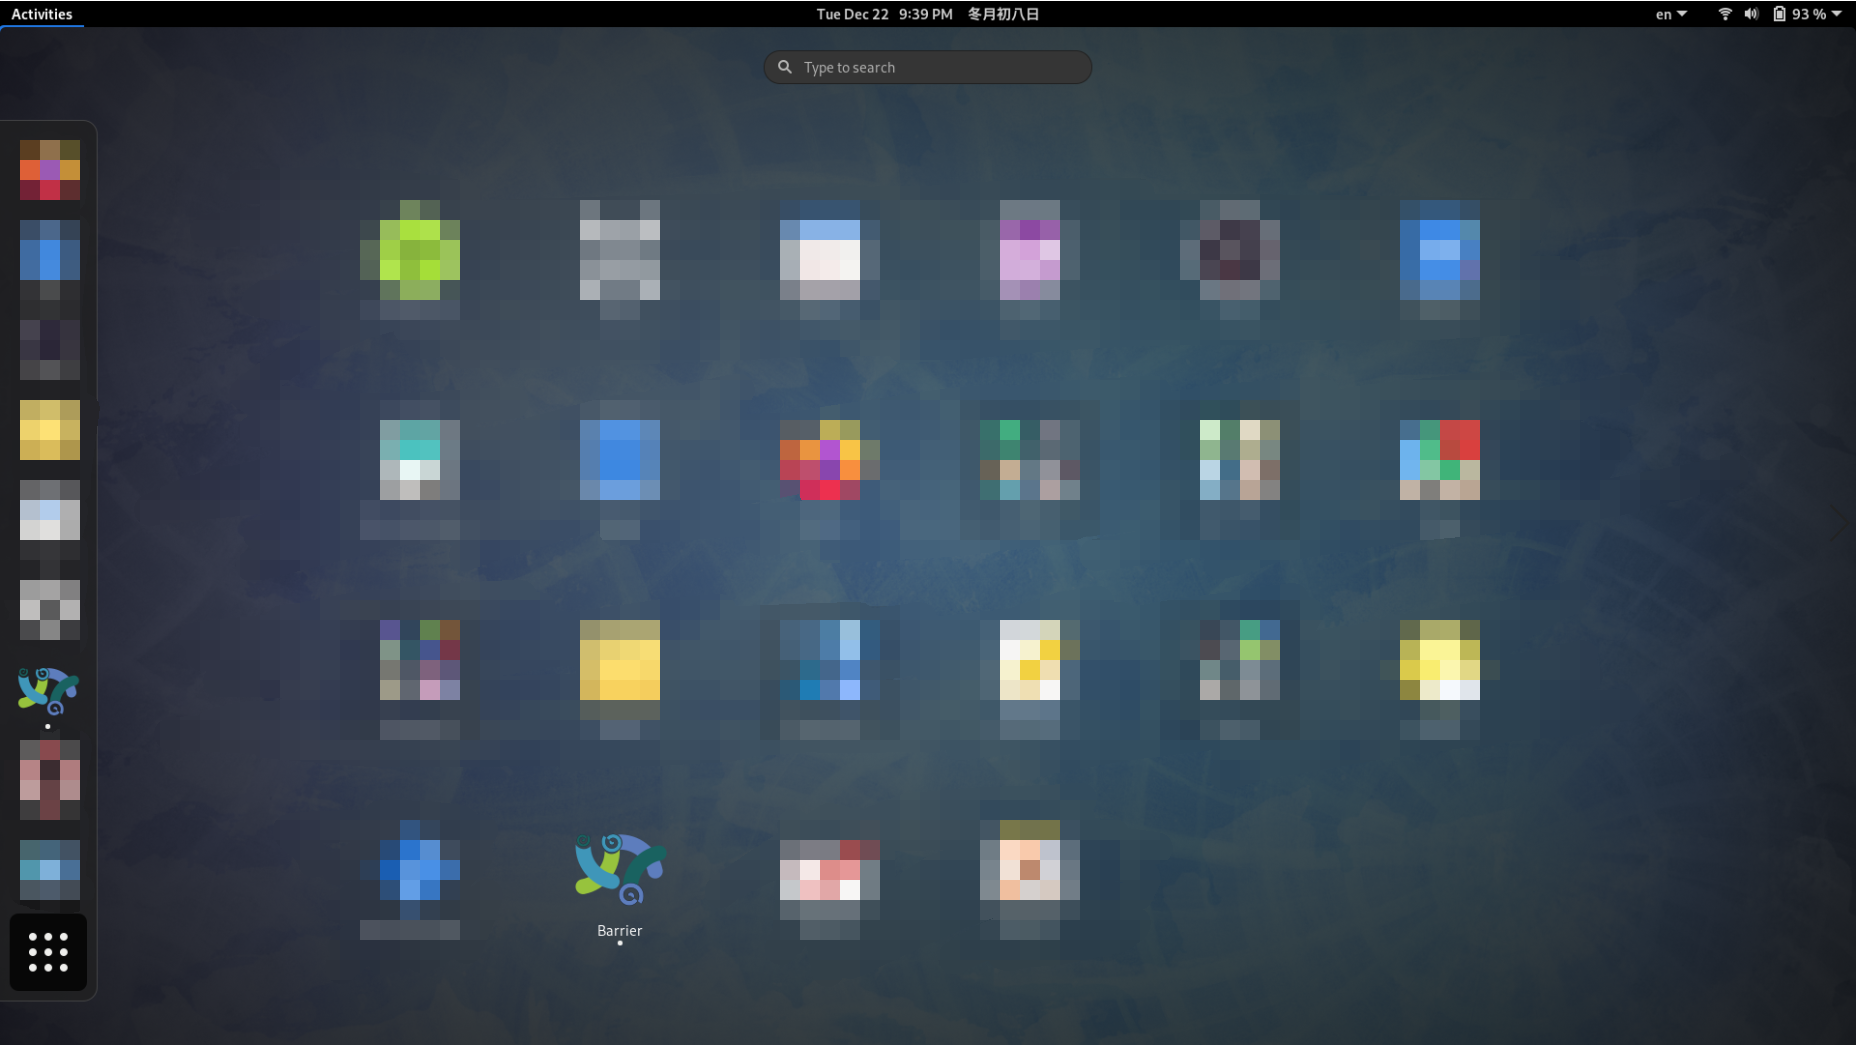
Task: Click the Show Applications grid button
Action: tap(48, 952)
